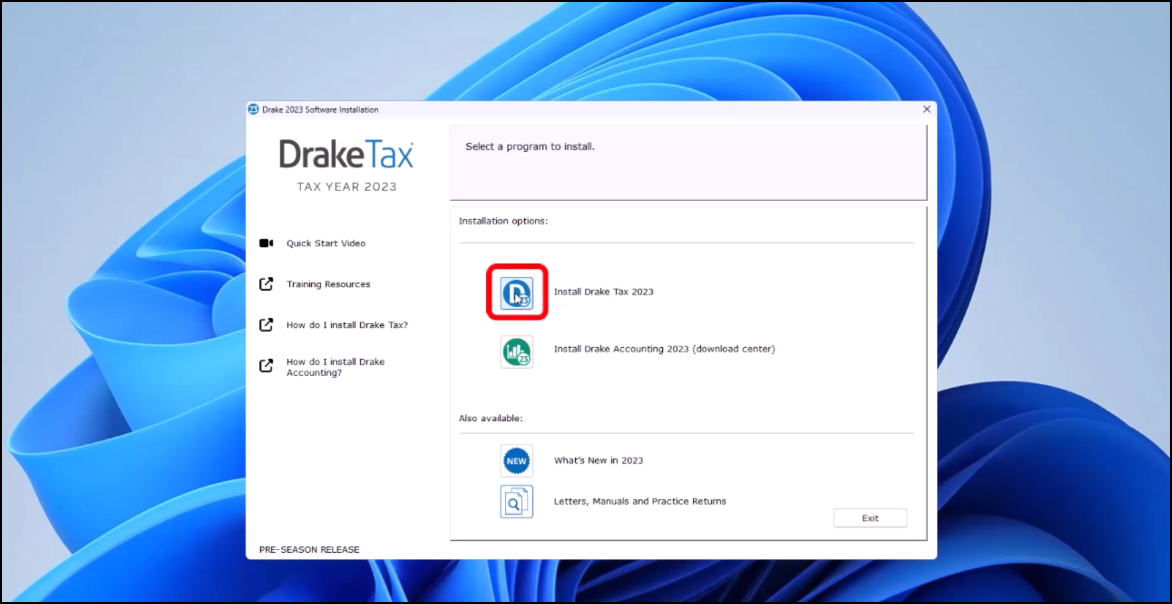The image size is (1172, 604).
Task: Click the Training Resources external link icon
Action: (x=266, y=284)
